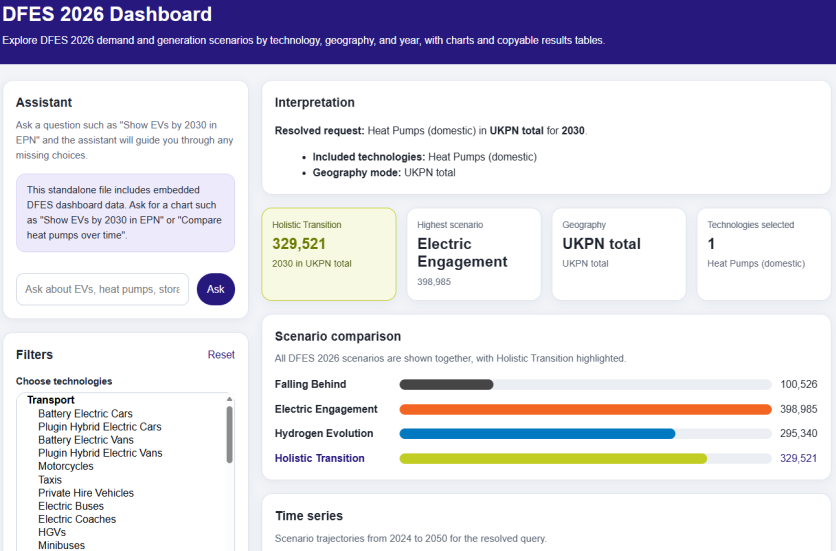Click the Resolved request line
The height and width of the screenshot is (551, 836).
coord(430,131)
